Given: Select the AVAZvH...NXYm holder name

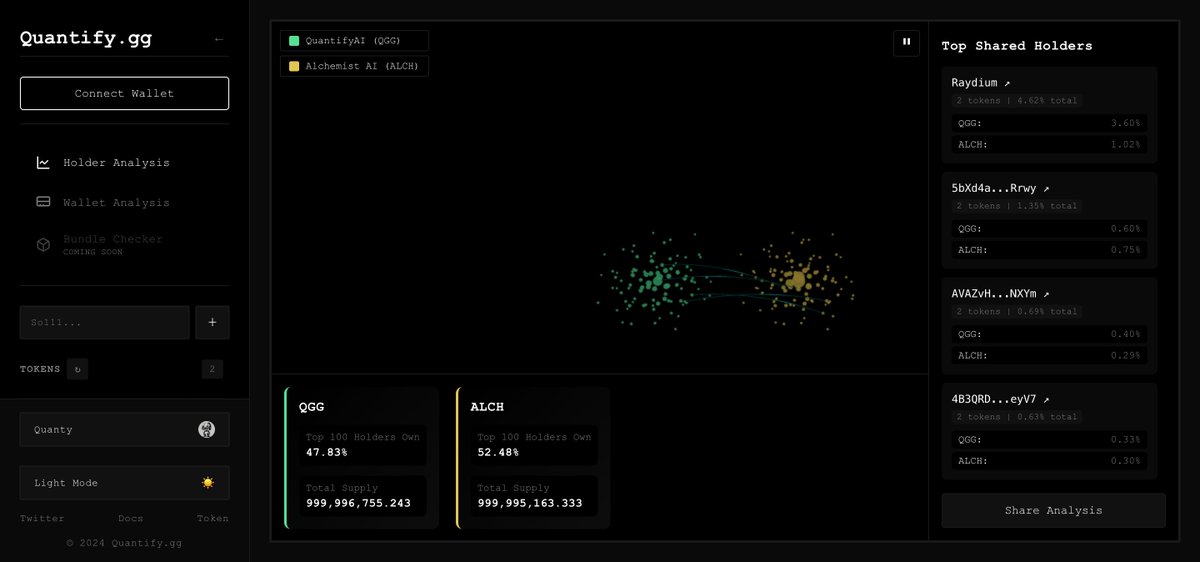Looking at the screenshot, I should pos(994,294).
